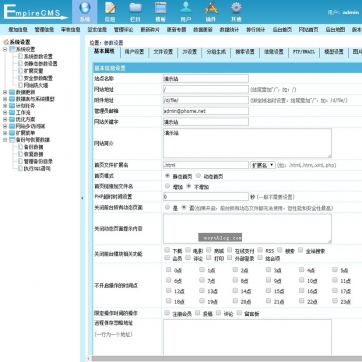
Task: Open the 用户 (User) person icon
Action: click(x=186, y=8)
